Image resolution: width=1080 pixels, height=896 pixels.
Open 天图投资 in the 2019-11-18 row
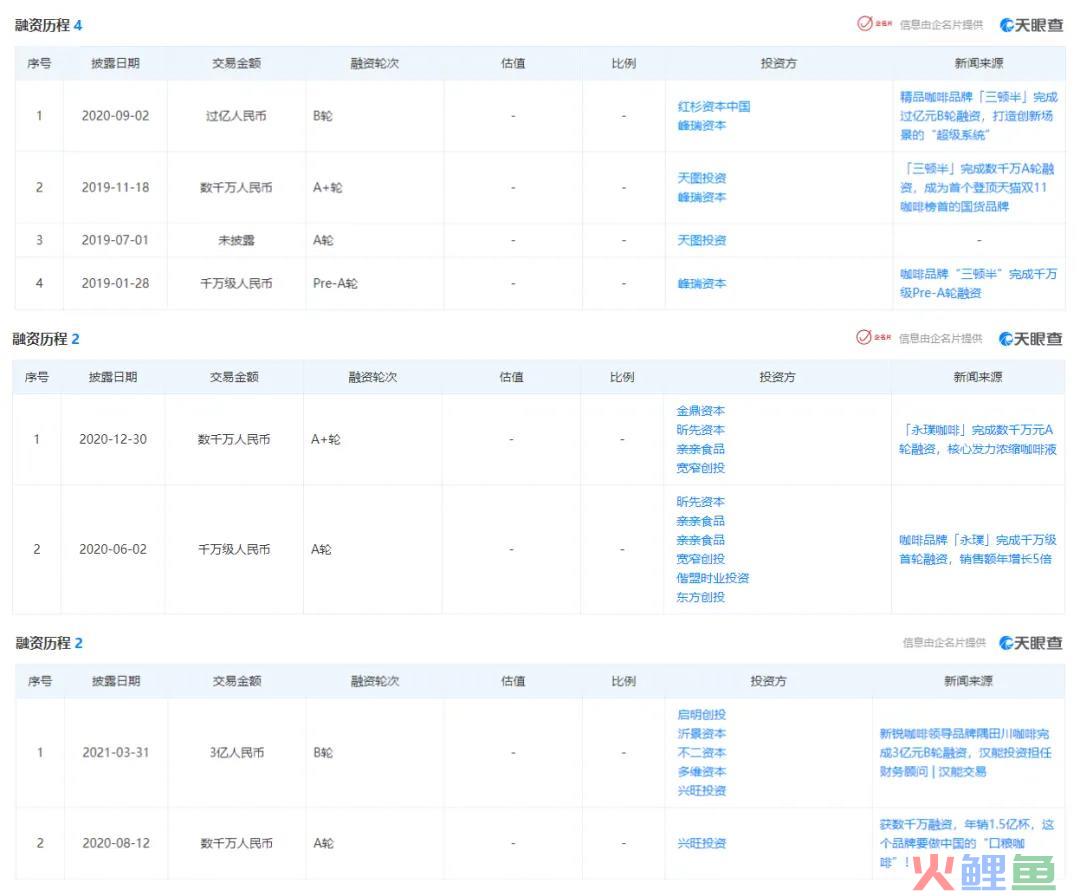[x=701, y=178]
